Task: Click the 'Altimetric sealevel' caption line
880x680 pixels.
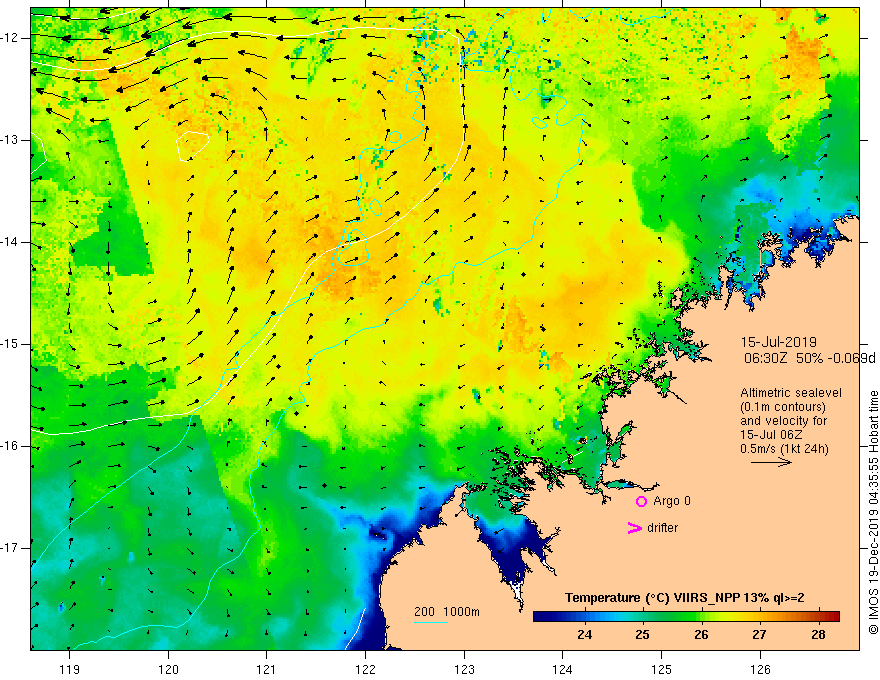Action: 791,393
